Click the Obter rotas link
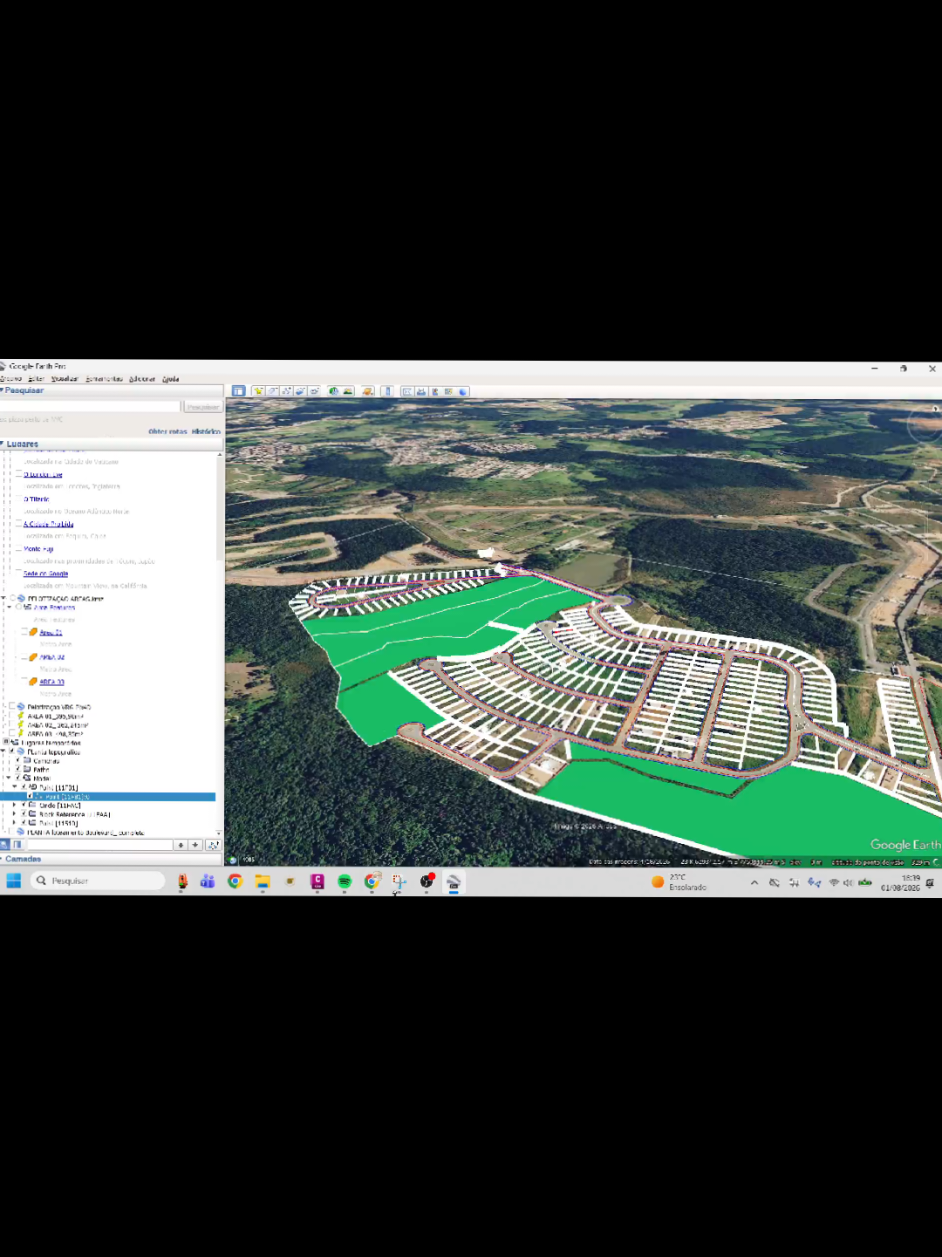The image size is (942, 1257). click(168, 431)
